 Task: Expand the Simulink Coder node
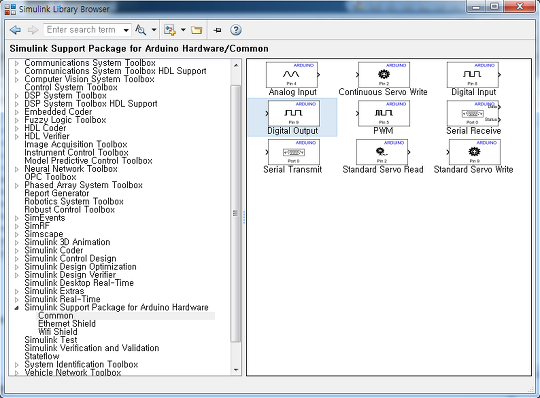(x=17, y=251)
